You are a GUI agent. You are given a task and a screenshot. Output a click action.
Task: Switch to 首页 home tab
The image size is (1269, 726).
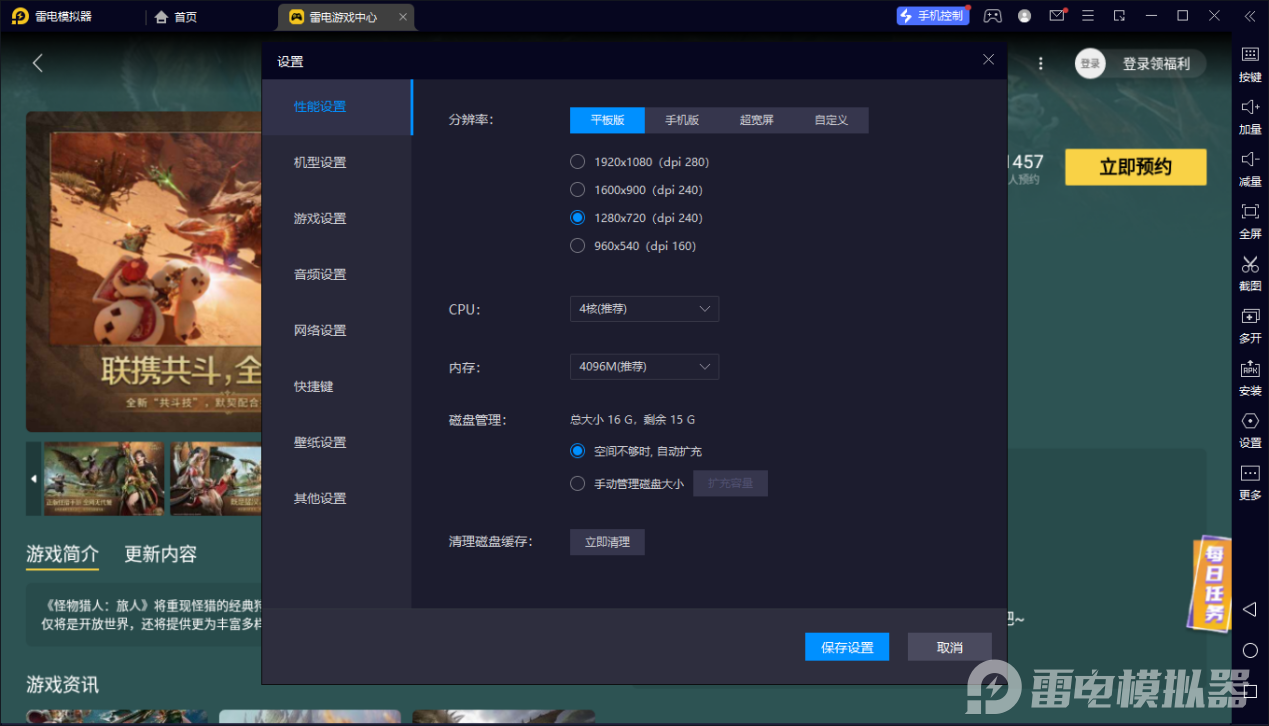[x=176, y=17]
